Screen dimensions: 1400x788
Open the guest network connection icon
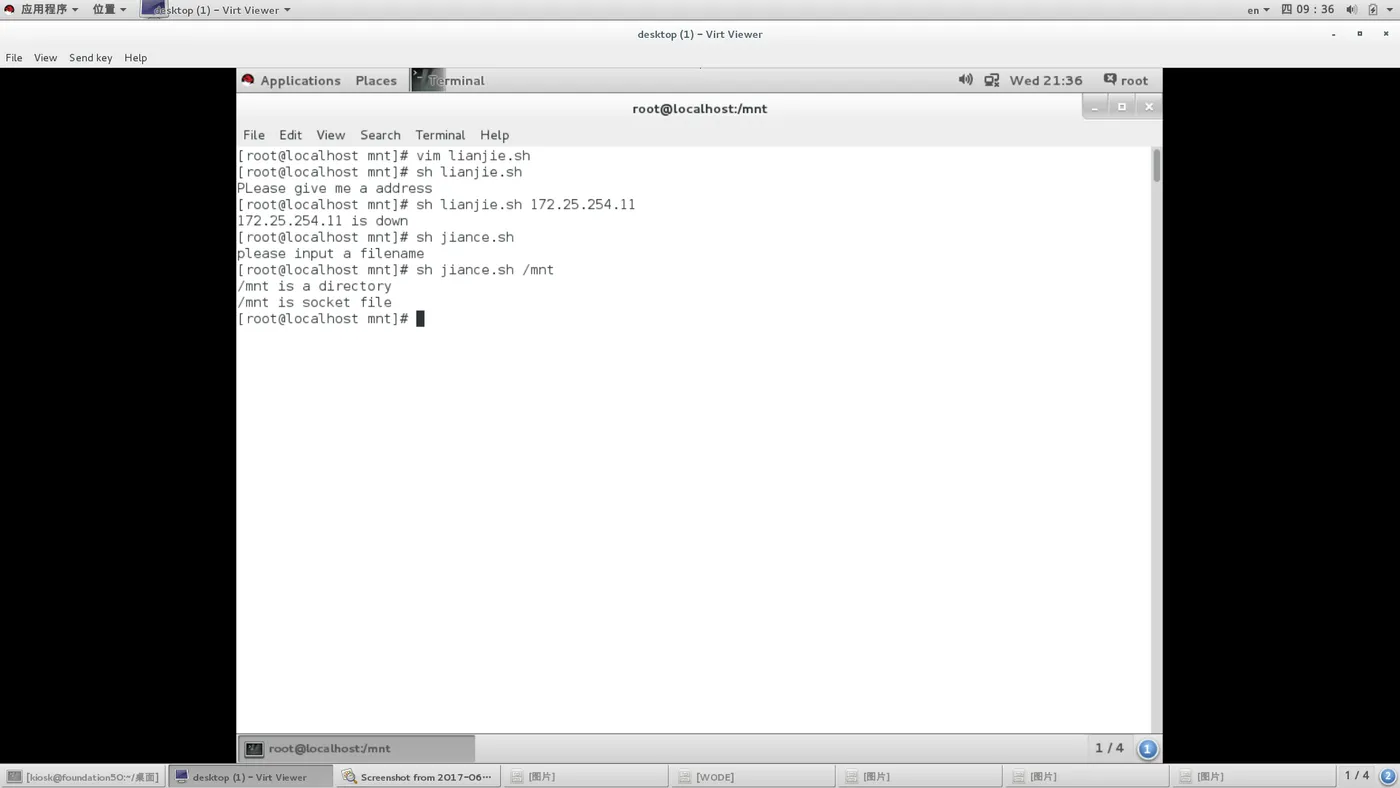992,80
